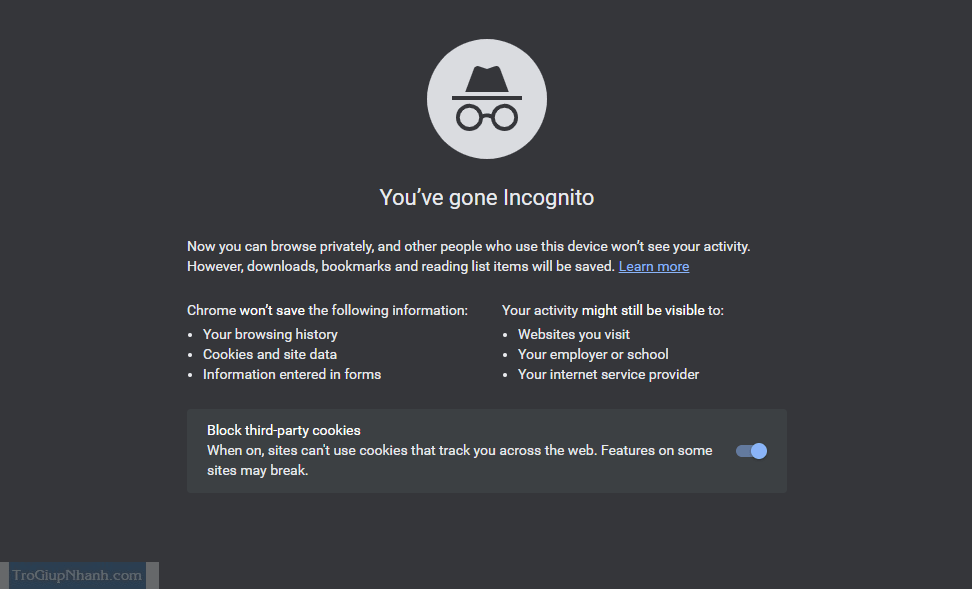The width and height of the screenshot is (972, 589).
Task: Click the "Websites you visit" bullet
Action: [574, 334]
